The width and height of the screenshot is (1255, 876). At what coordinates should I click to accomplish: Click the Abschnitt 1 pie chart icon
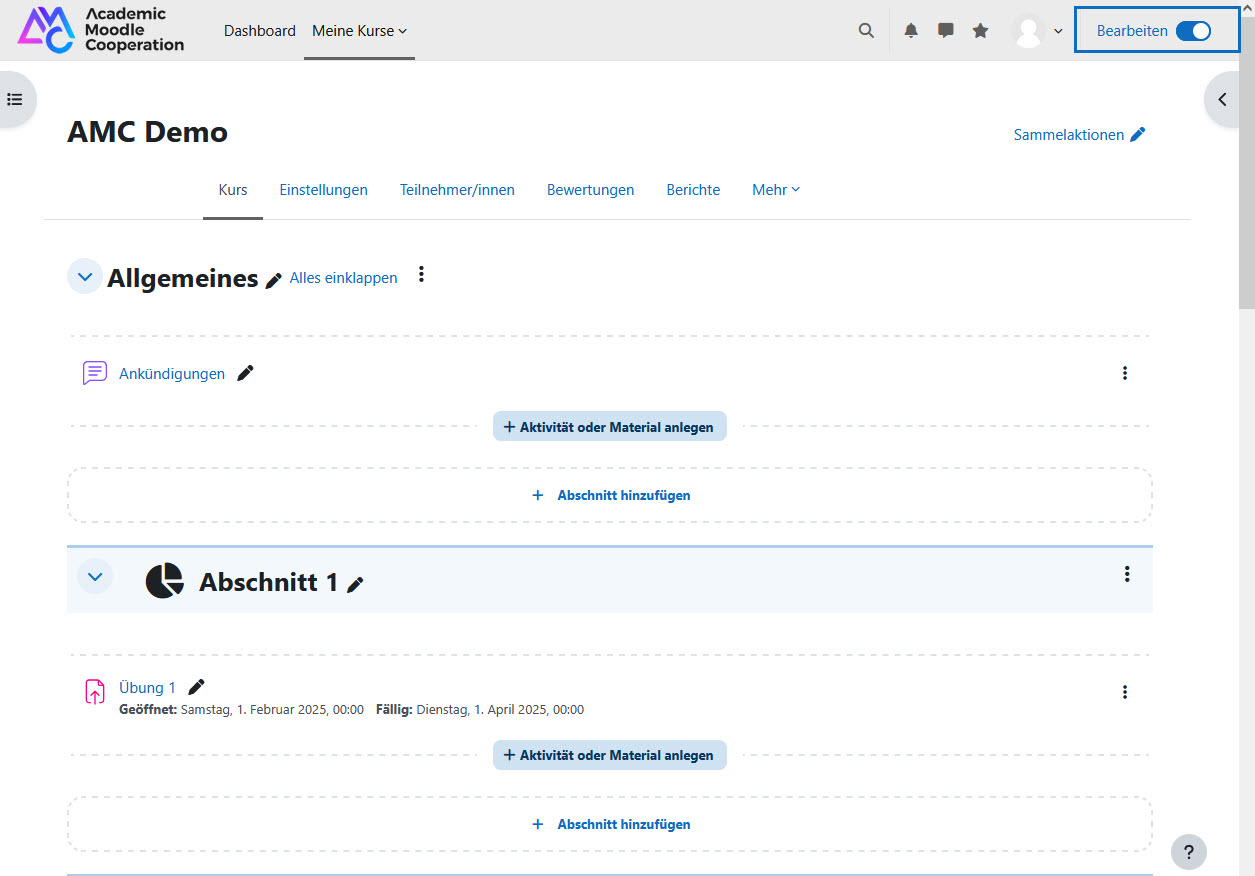(x=165, y=580)
